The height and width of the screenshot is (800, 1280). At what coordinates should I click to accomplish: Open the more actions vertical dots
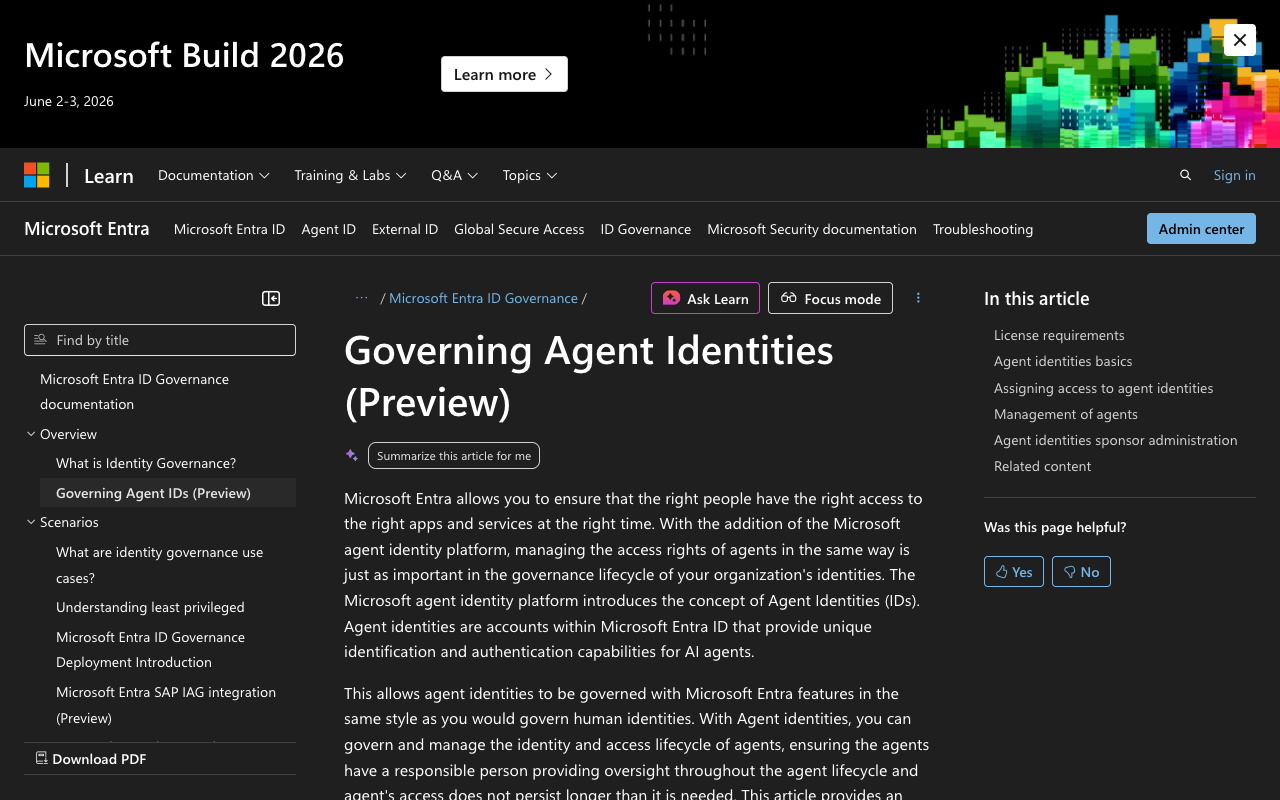point(918,298)
